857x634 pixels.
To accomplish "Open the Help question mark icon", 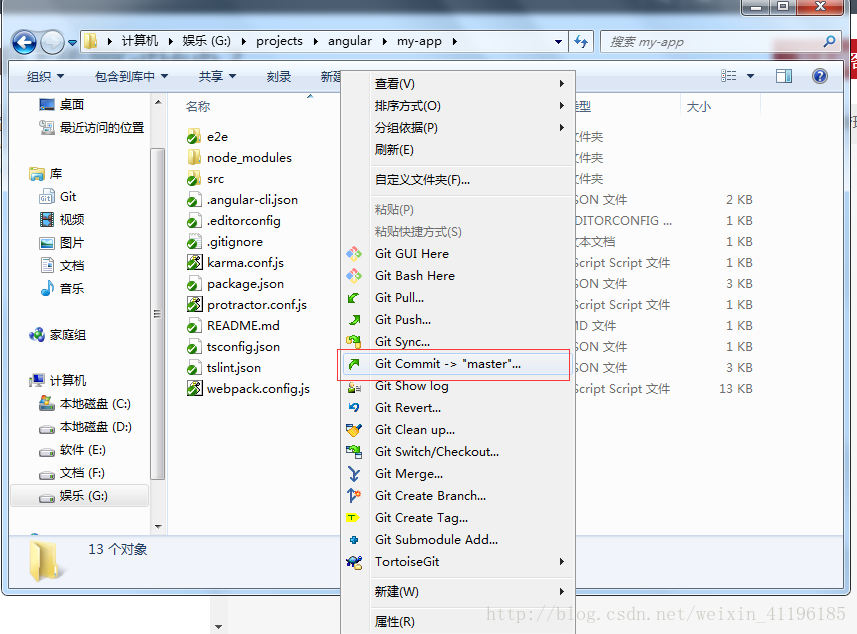I will [819, 76].
